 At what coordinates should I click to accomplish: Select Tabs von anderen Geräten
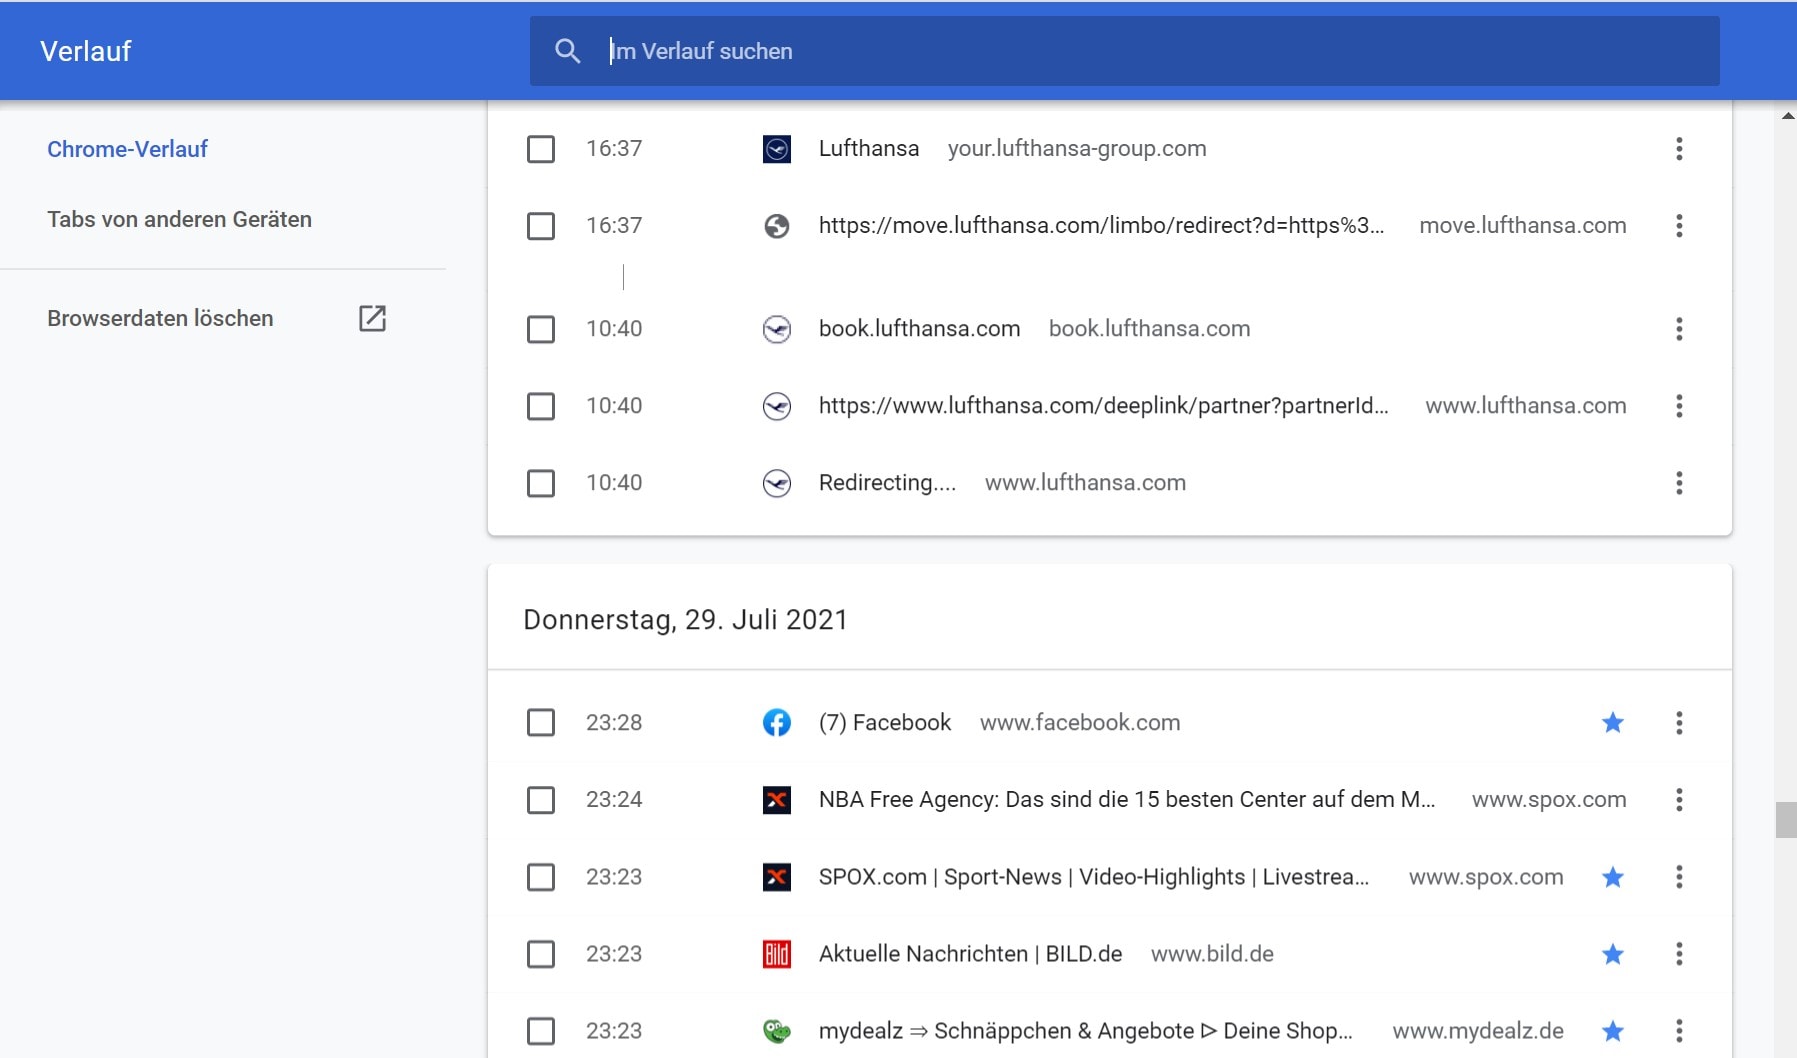point(179,219)
